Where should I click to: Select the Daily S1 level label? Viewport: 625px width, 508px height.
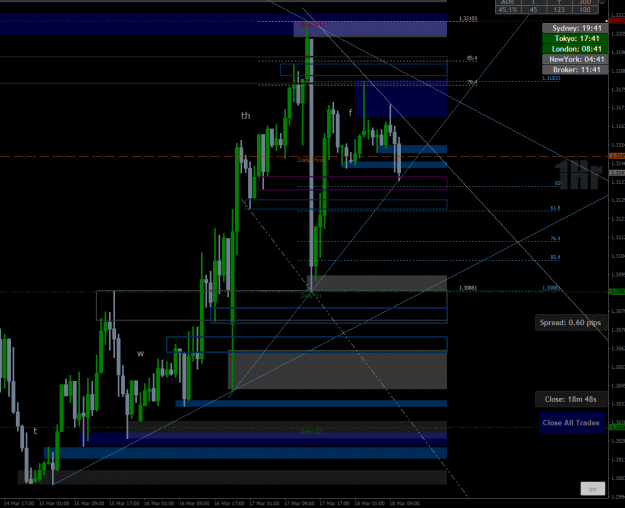311,295
